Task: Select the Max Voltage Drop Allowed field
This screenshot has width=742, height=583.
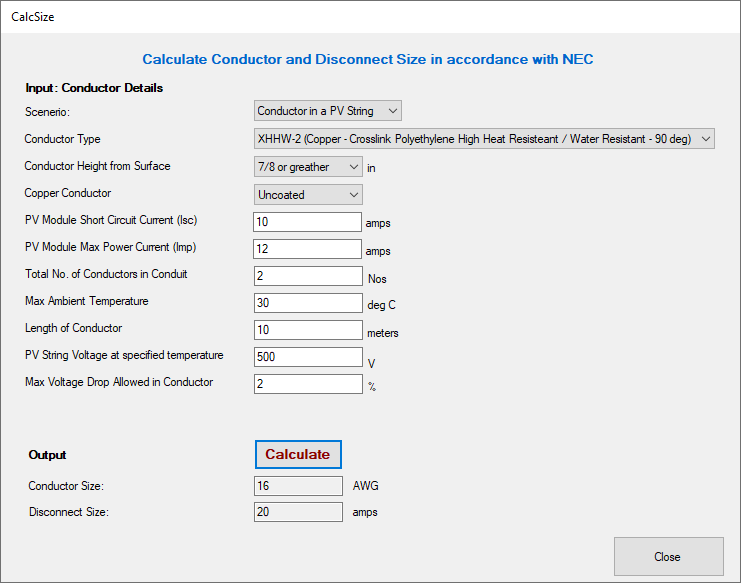Action: click(x=308, y=384)
